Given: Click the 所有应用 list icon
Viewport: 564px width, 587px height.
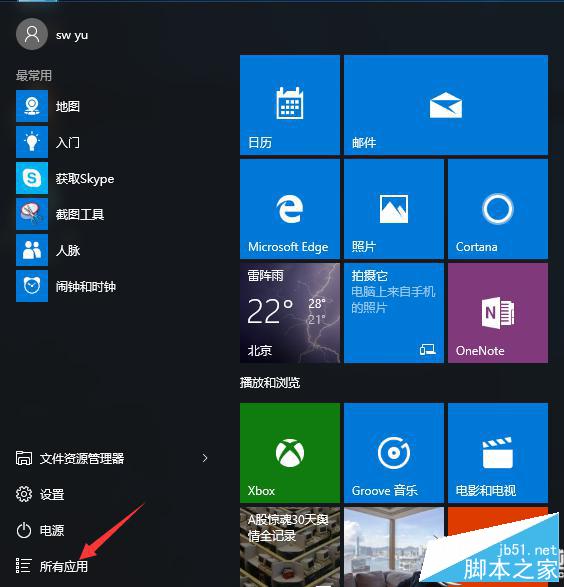Looking at the screenshot, I should 23,566.
